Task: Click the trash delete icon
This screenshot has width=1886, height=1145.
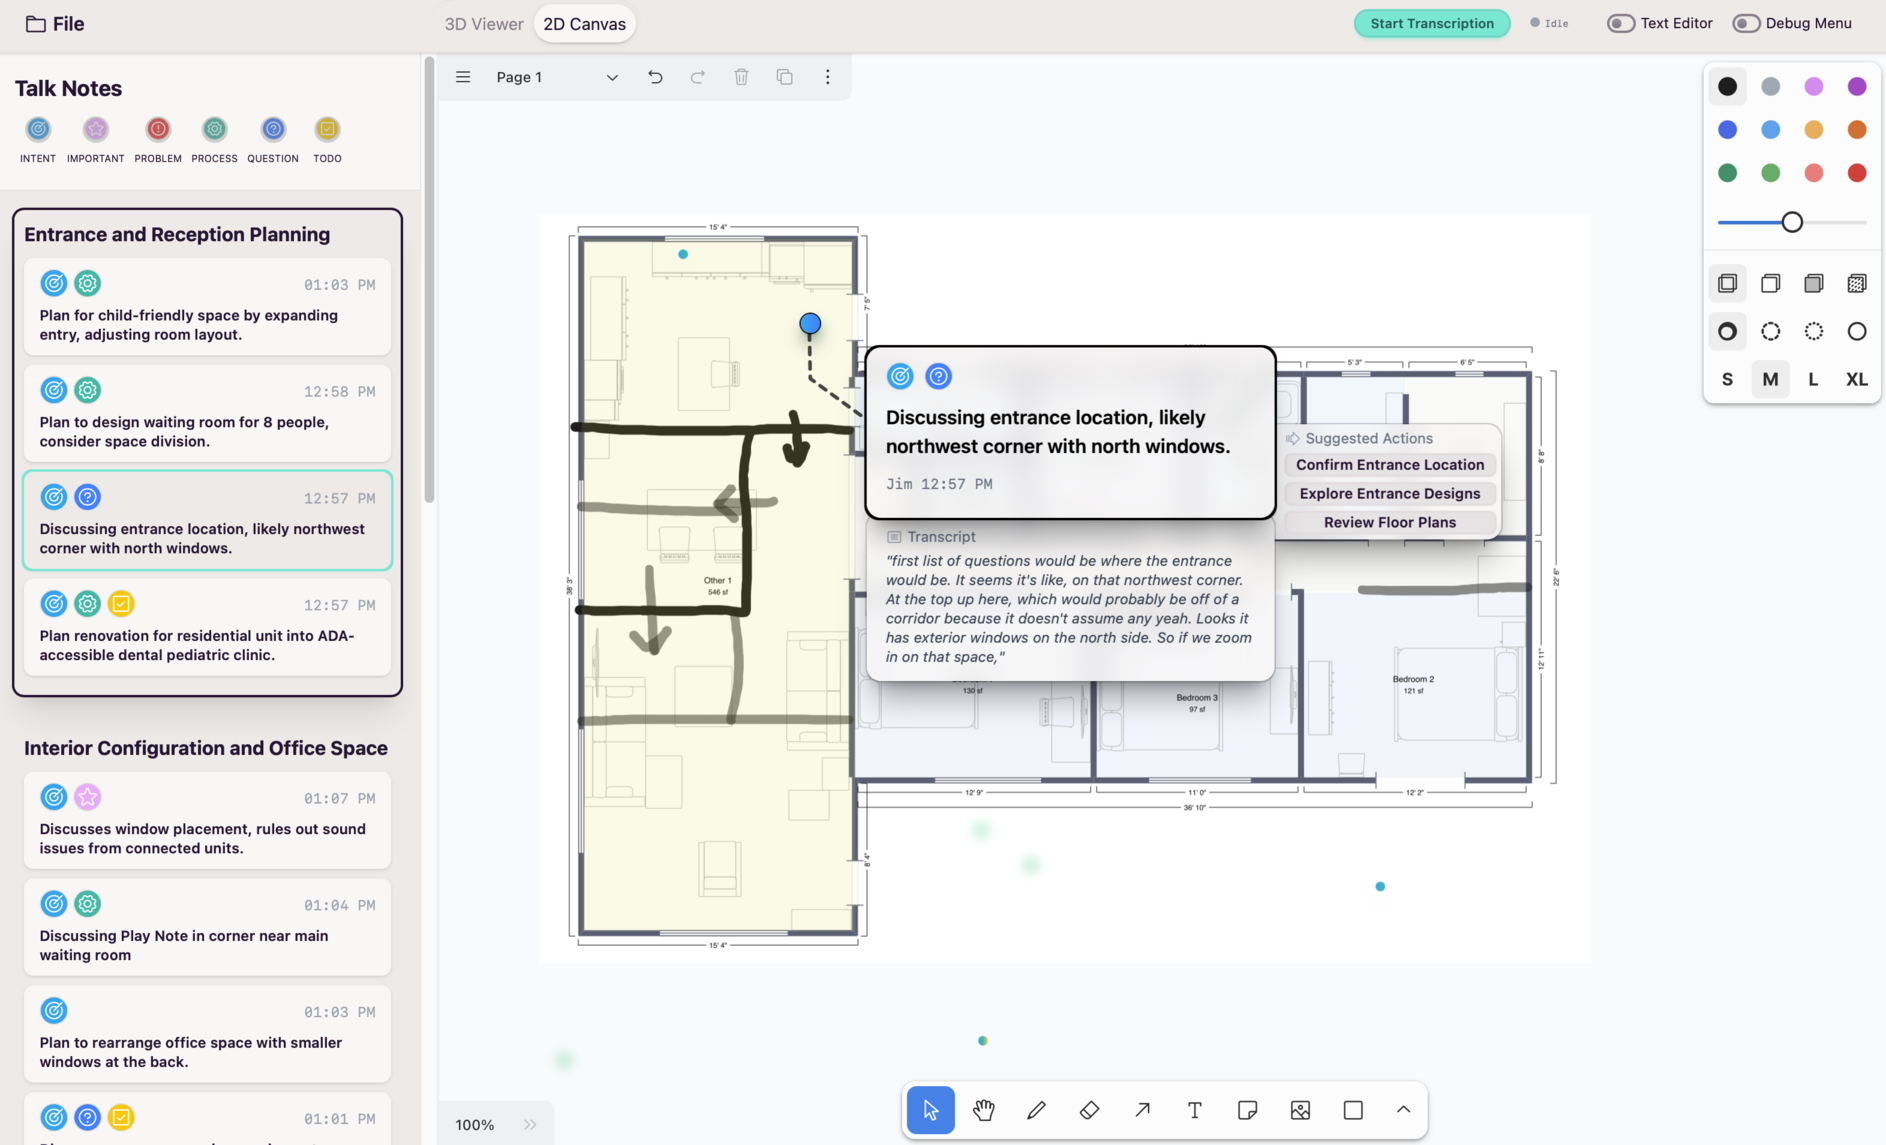Action: click(x=741, y=77)
